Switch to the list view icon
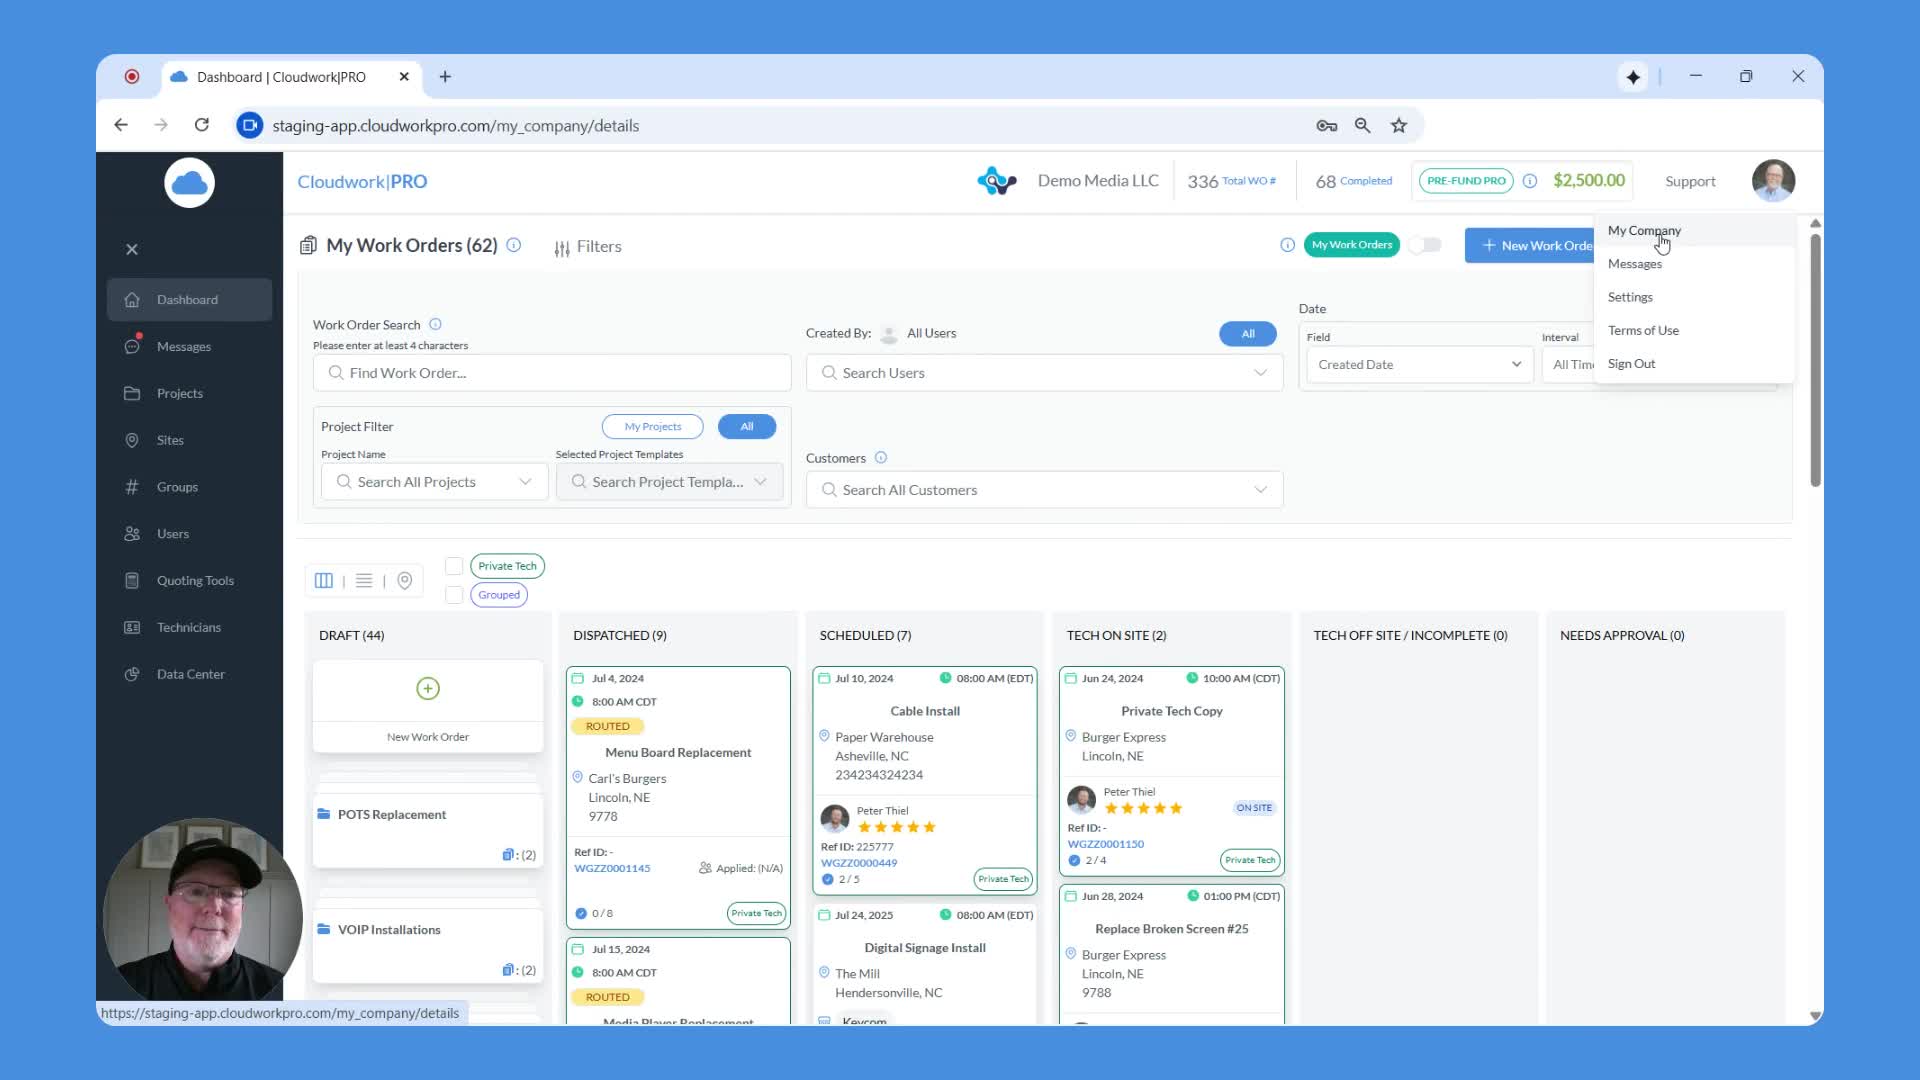The width and height of the screenshot is (1920, 1080). coord(364,581)
